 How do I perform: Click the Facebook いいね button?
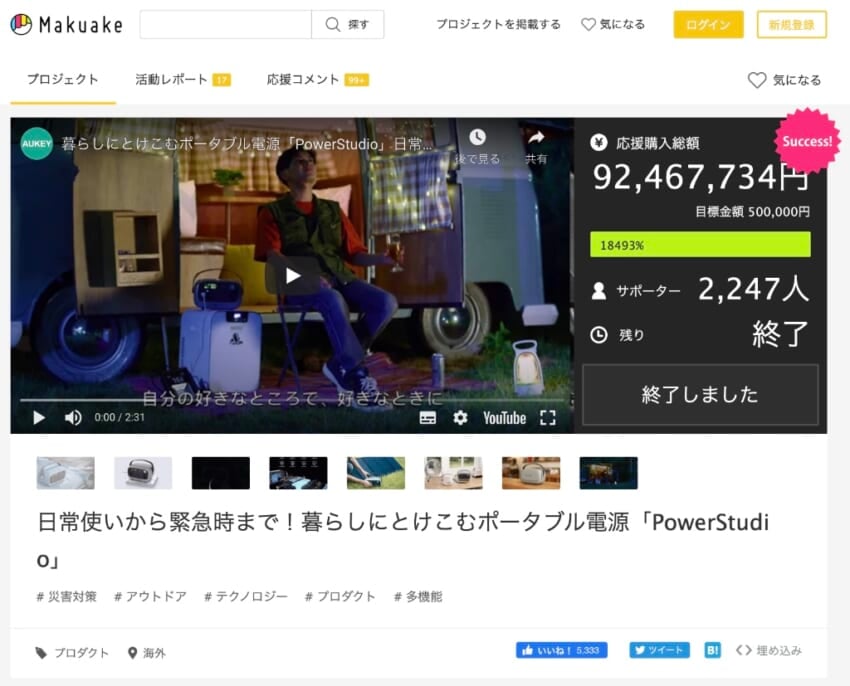pos(561,650)
